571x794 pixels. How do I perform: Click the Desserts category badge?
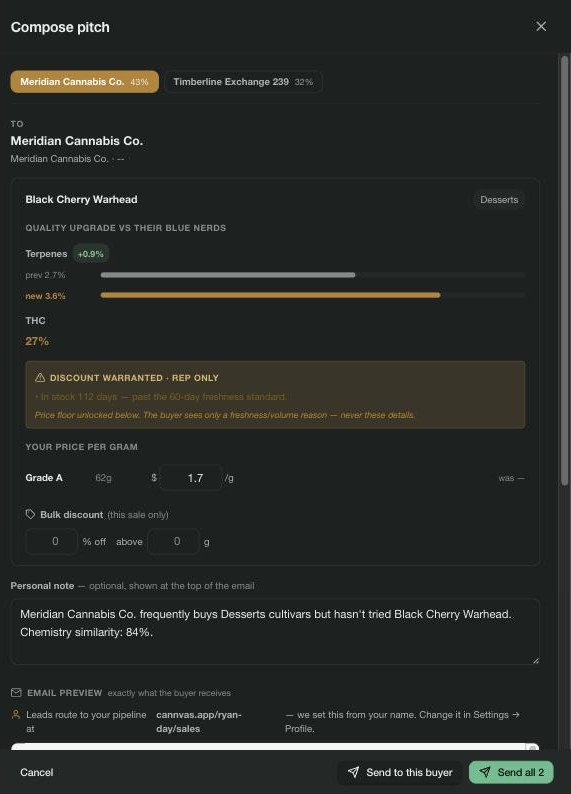tap(499, 200)
